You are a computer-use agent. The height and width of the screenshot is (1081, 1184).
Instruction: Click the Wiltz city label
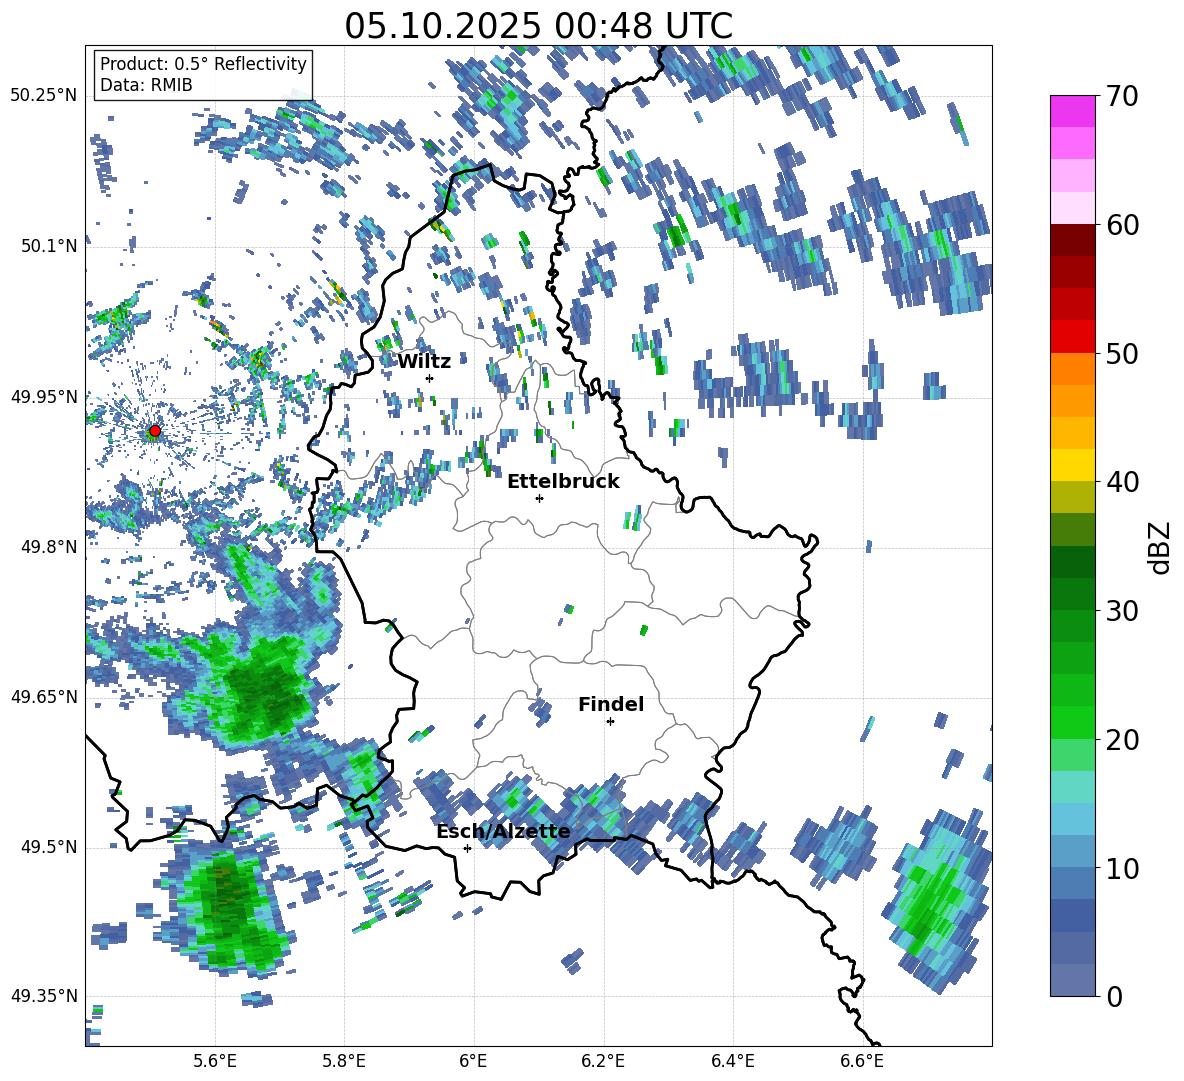424,362
